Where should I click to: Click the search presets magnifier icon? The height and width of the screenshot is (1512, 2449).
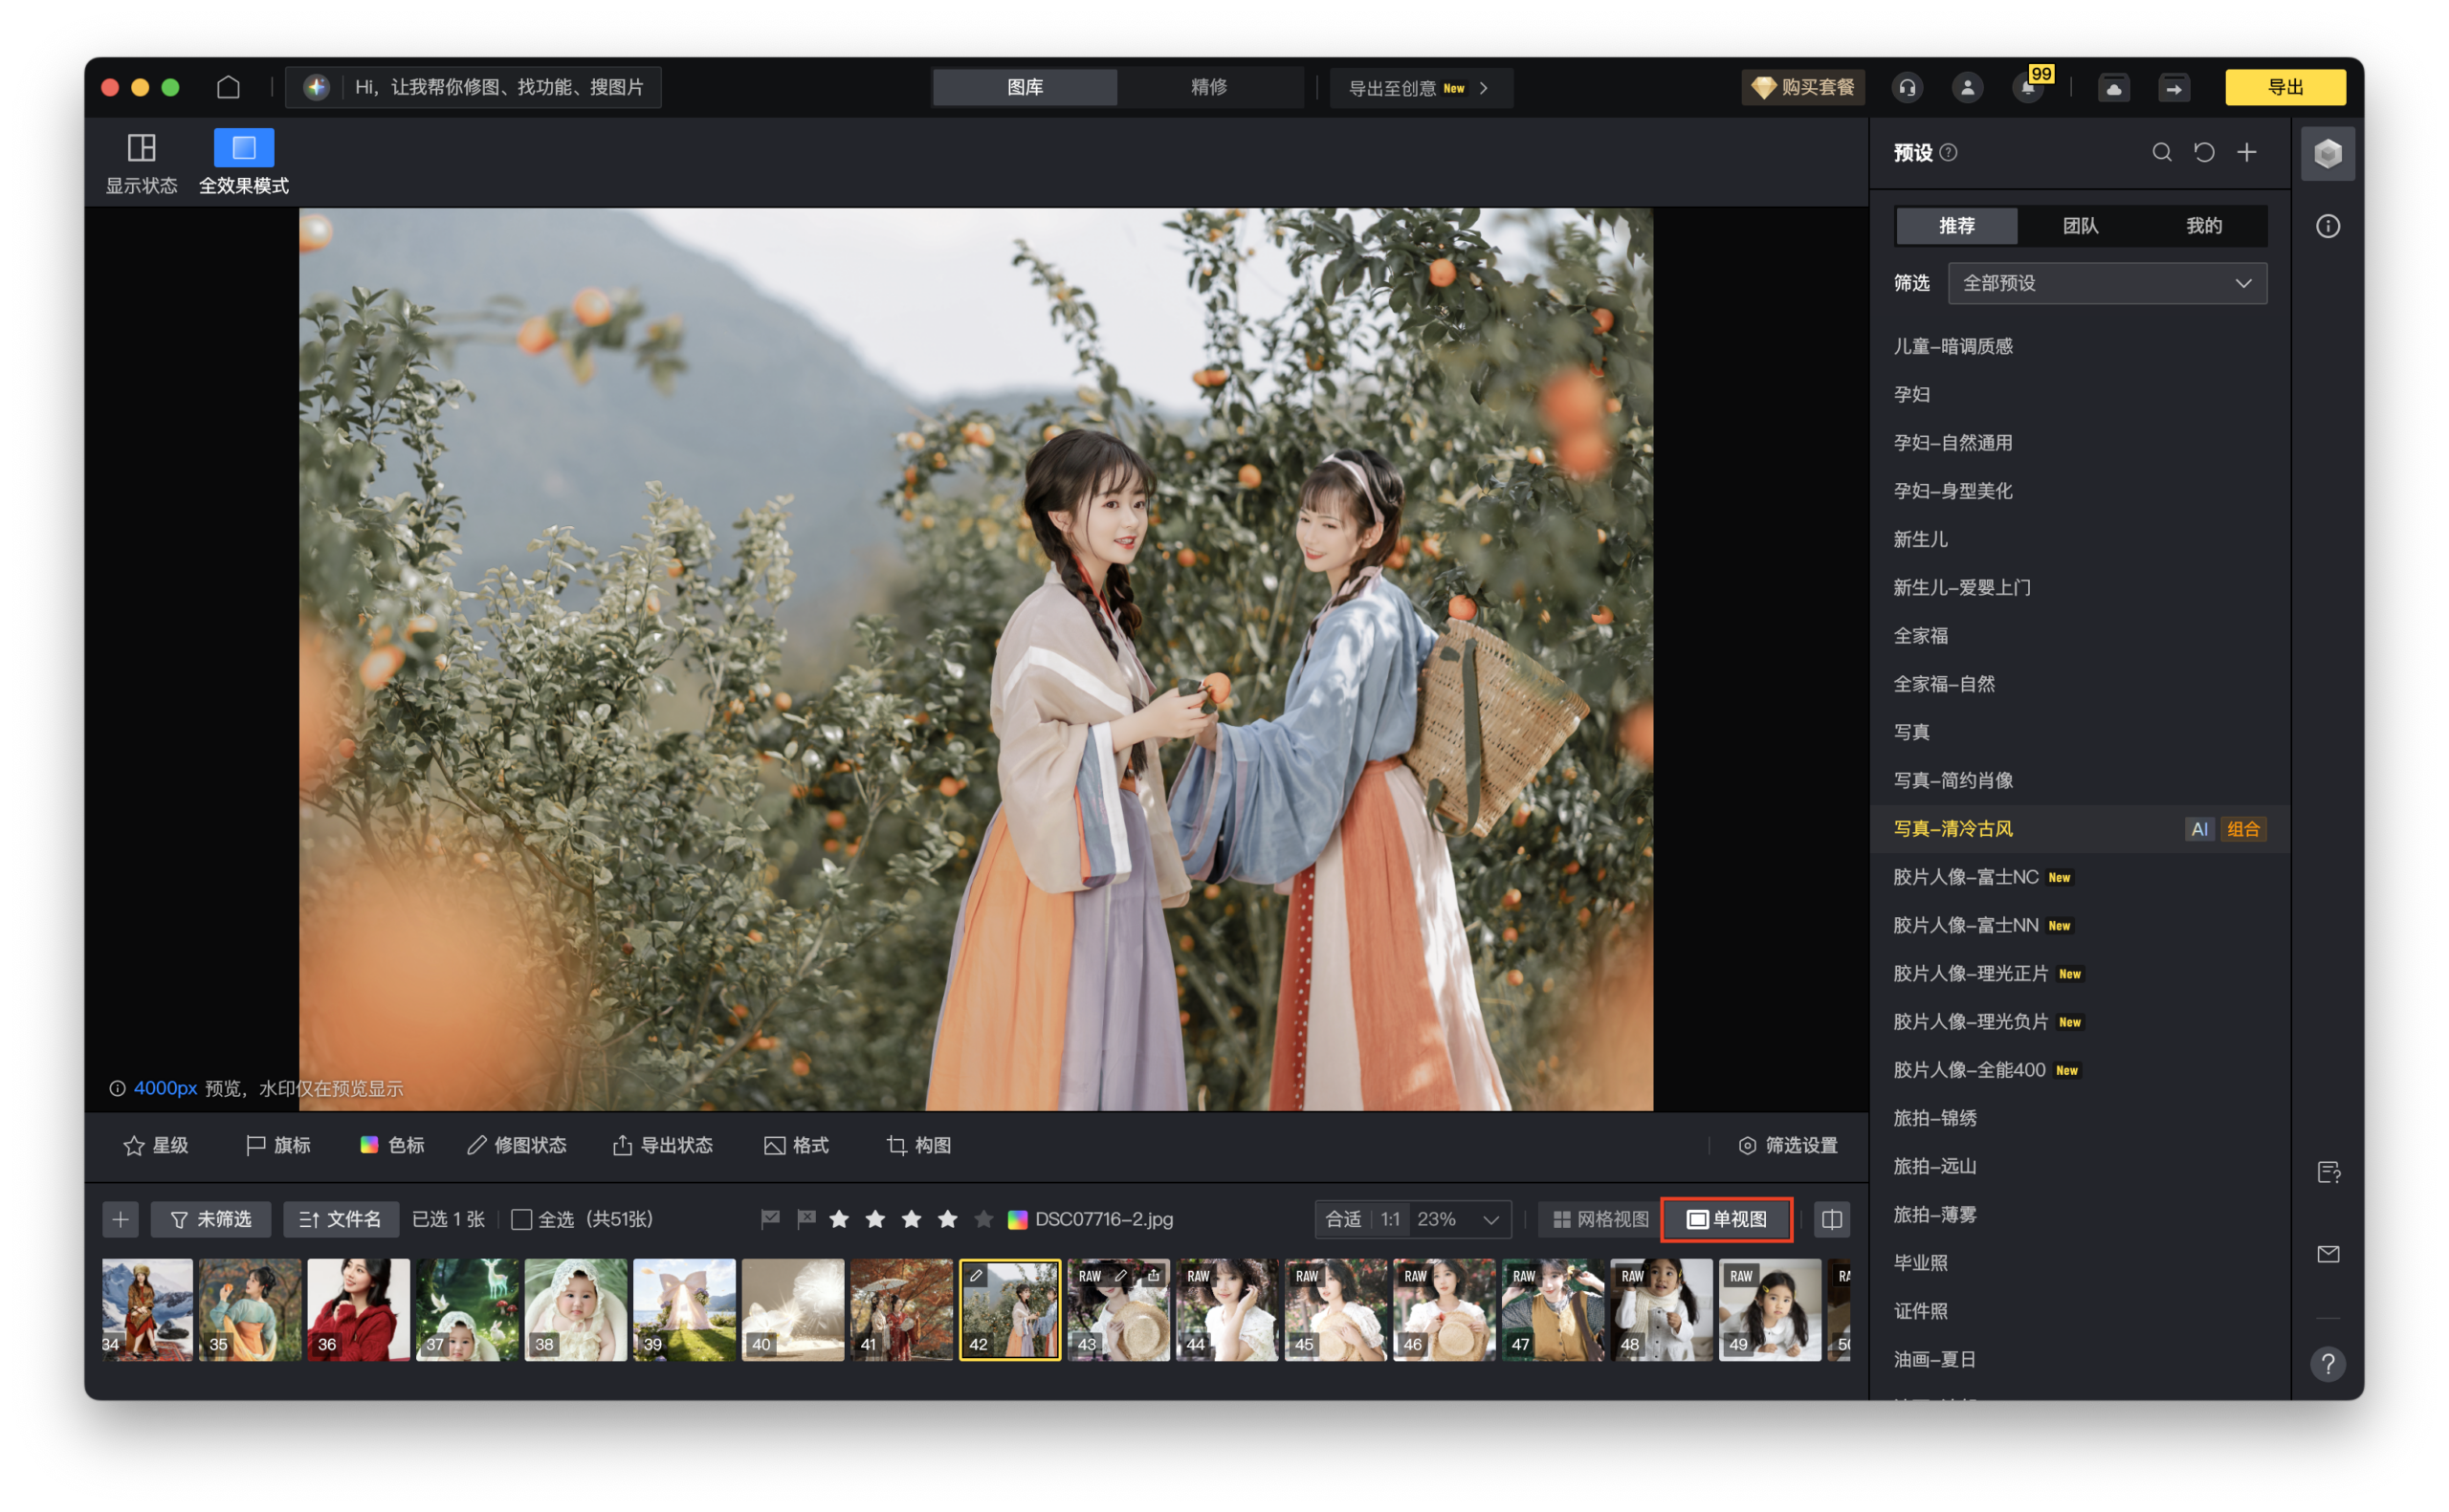(2161, 152)
